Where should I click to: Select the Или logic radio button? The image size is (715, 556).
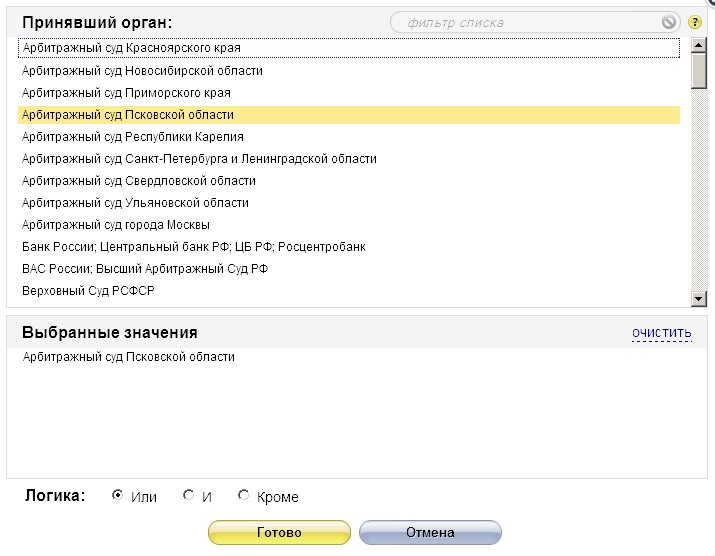[x=118, y=495]
